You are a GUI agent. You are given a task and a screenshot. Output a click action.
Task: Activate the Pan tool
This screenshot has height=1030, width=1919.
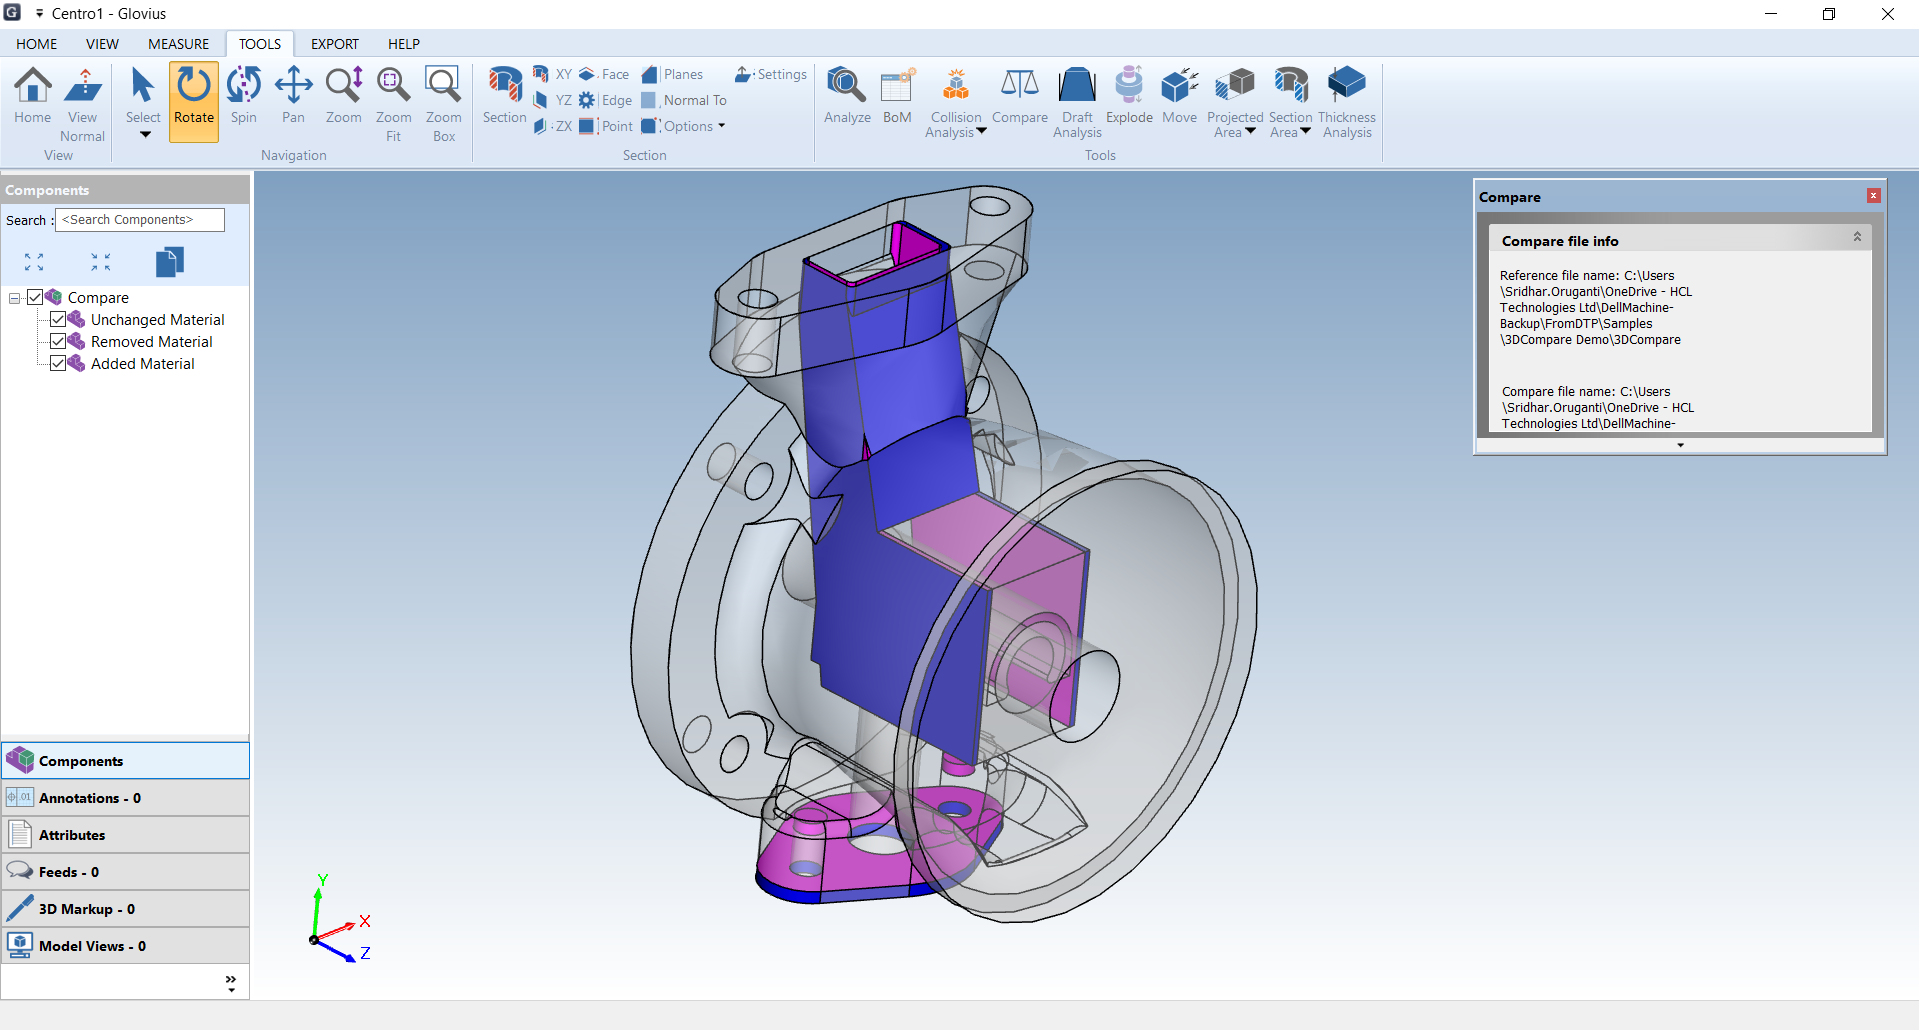(x=293, y=97)
